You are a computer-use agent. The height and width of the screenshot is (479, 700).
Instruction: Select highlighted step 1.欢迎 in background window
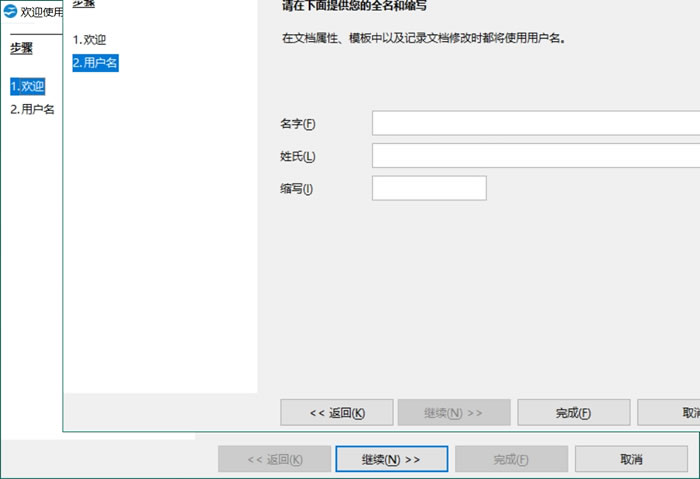click(28, 87)
